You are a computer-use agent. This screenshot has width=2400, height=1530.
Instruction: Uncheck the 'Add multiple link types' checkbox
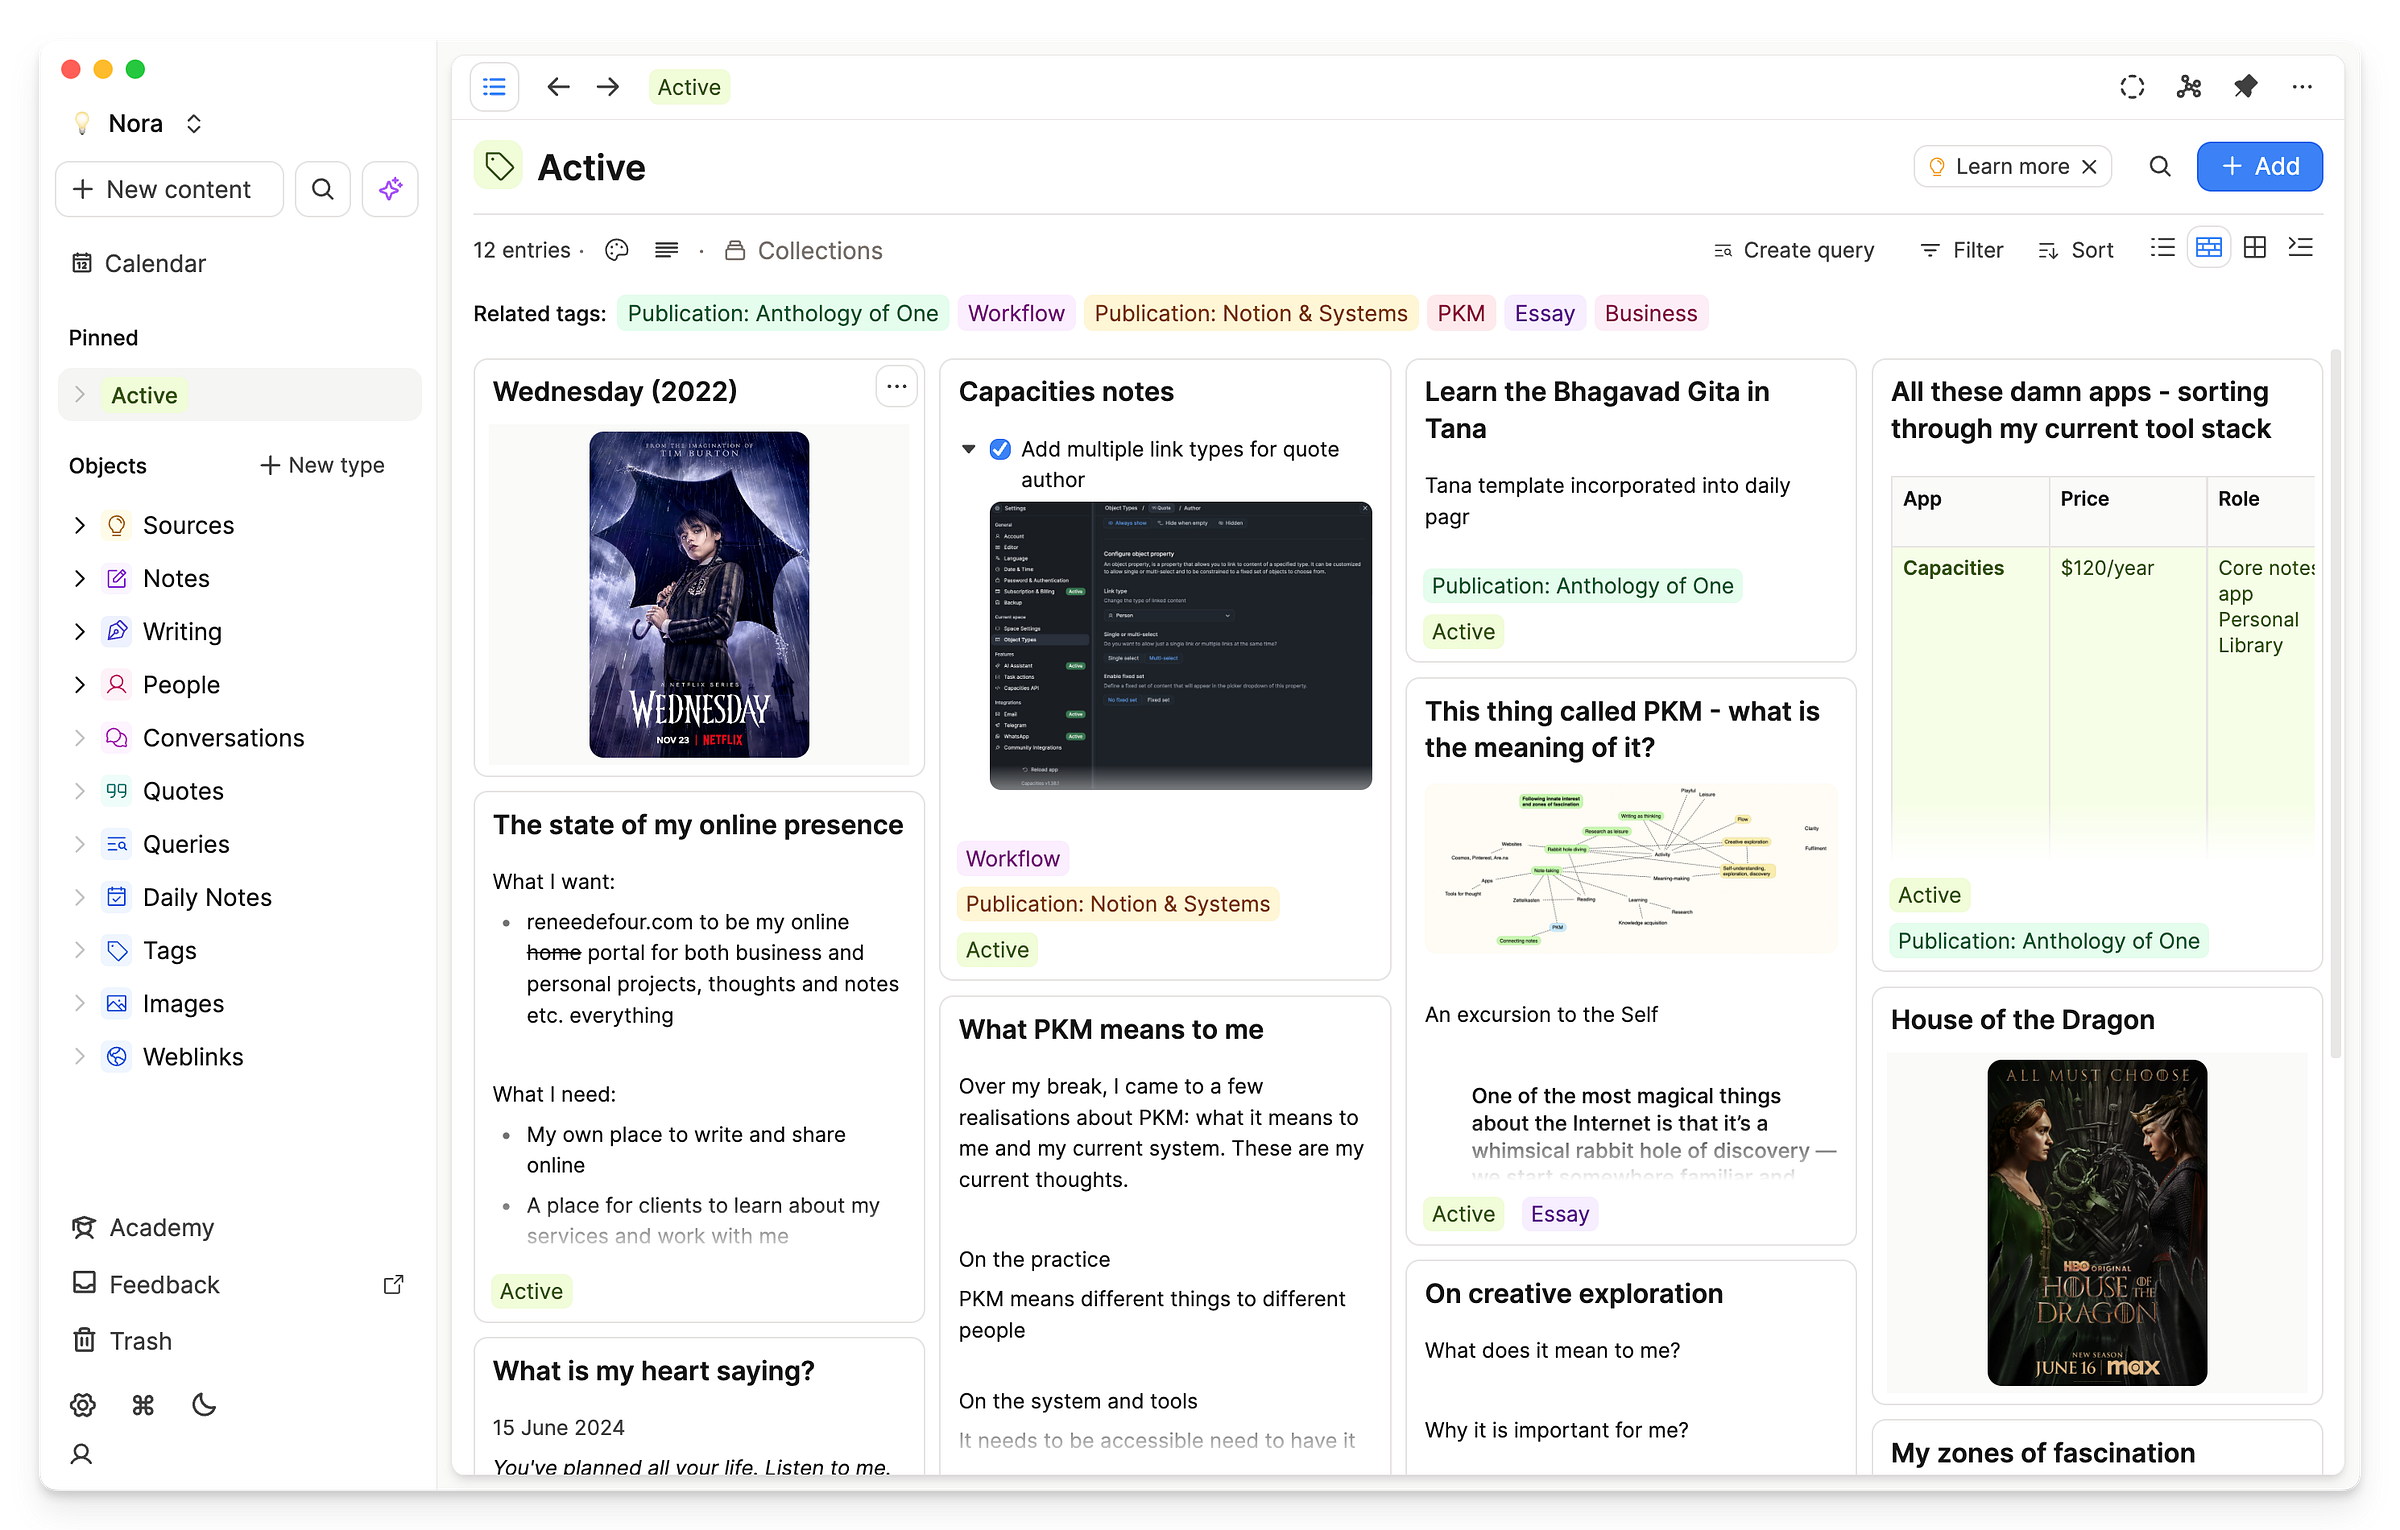click(x=1000, y=449)
